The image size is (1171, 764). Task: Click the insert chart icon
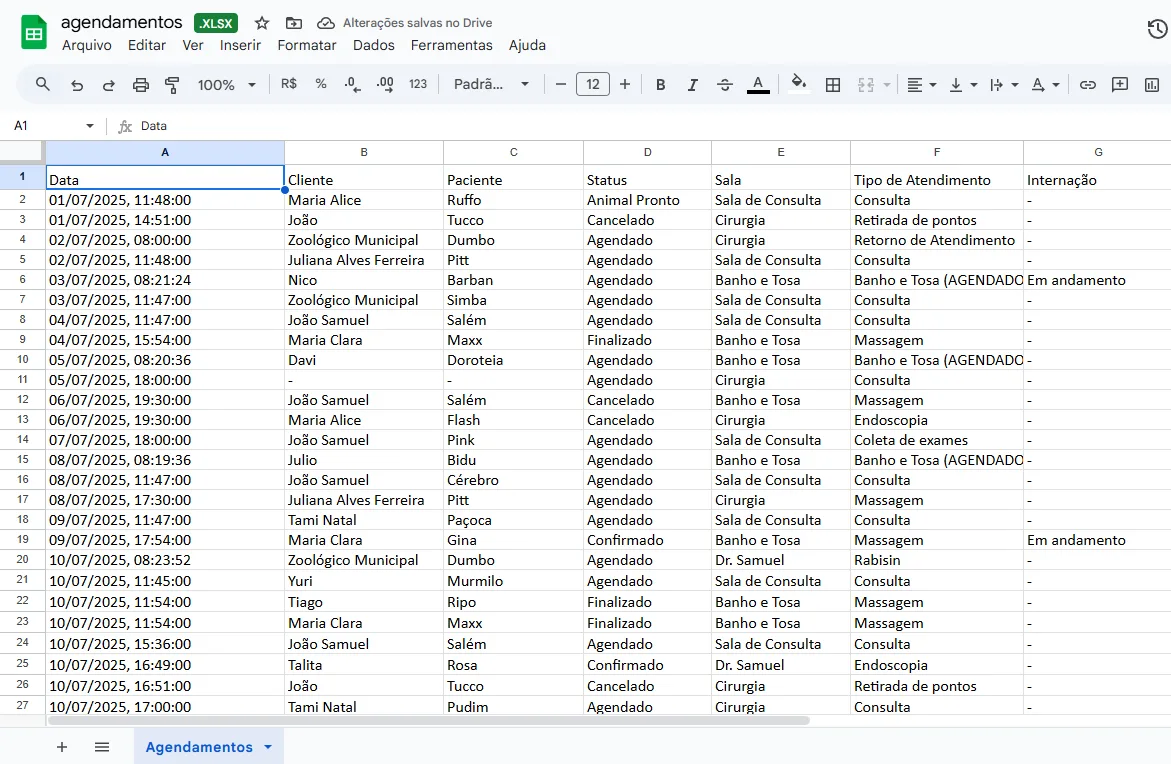pyautogui.click(x=1152, y=85)
